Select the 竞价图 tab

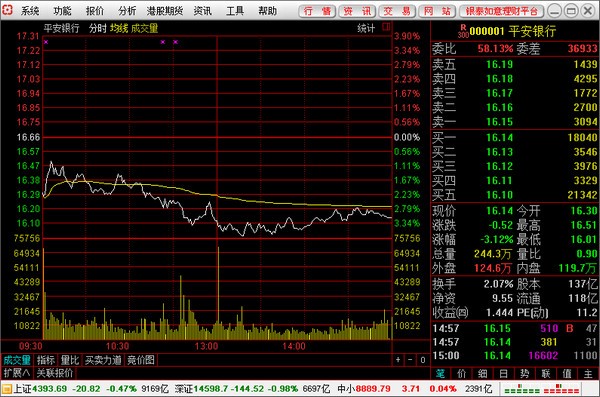click(140, 360)
